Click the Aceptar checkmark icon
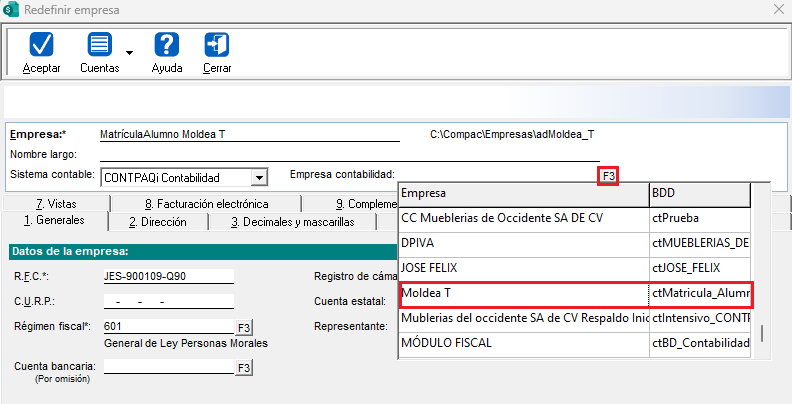 (x=41, y=45)
